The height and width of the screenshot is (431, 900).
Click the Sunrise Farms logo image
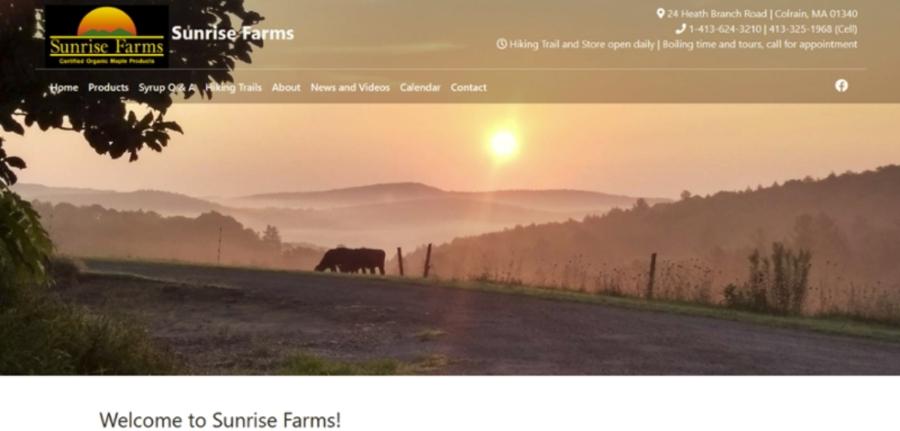107,37
